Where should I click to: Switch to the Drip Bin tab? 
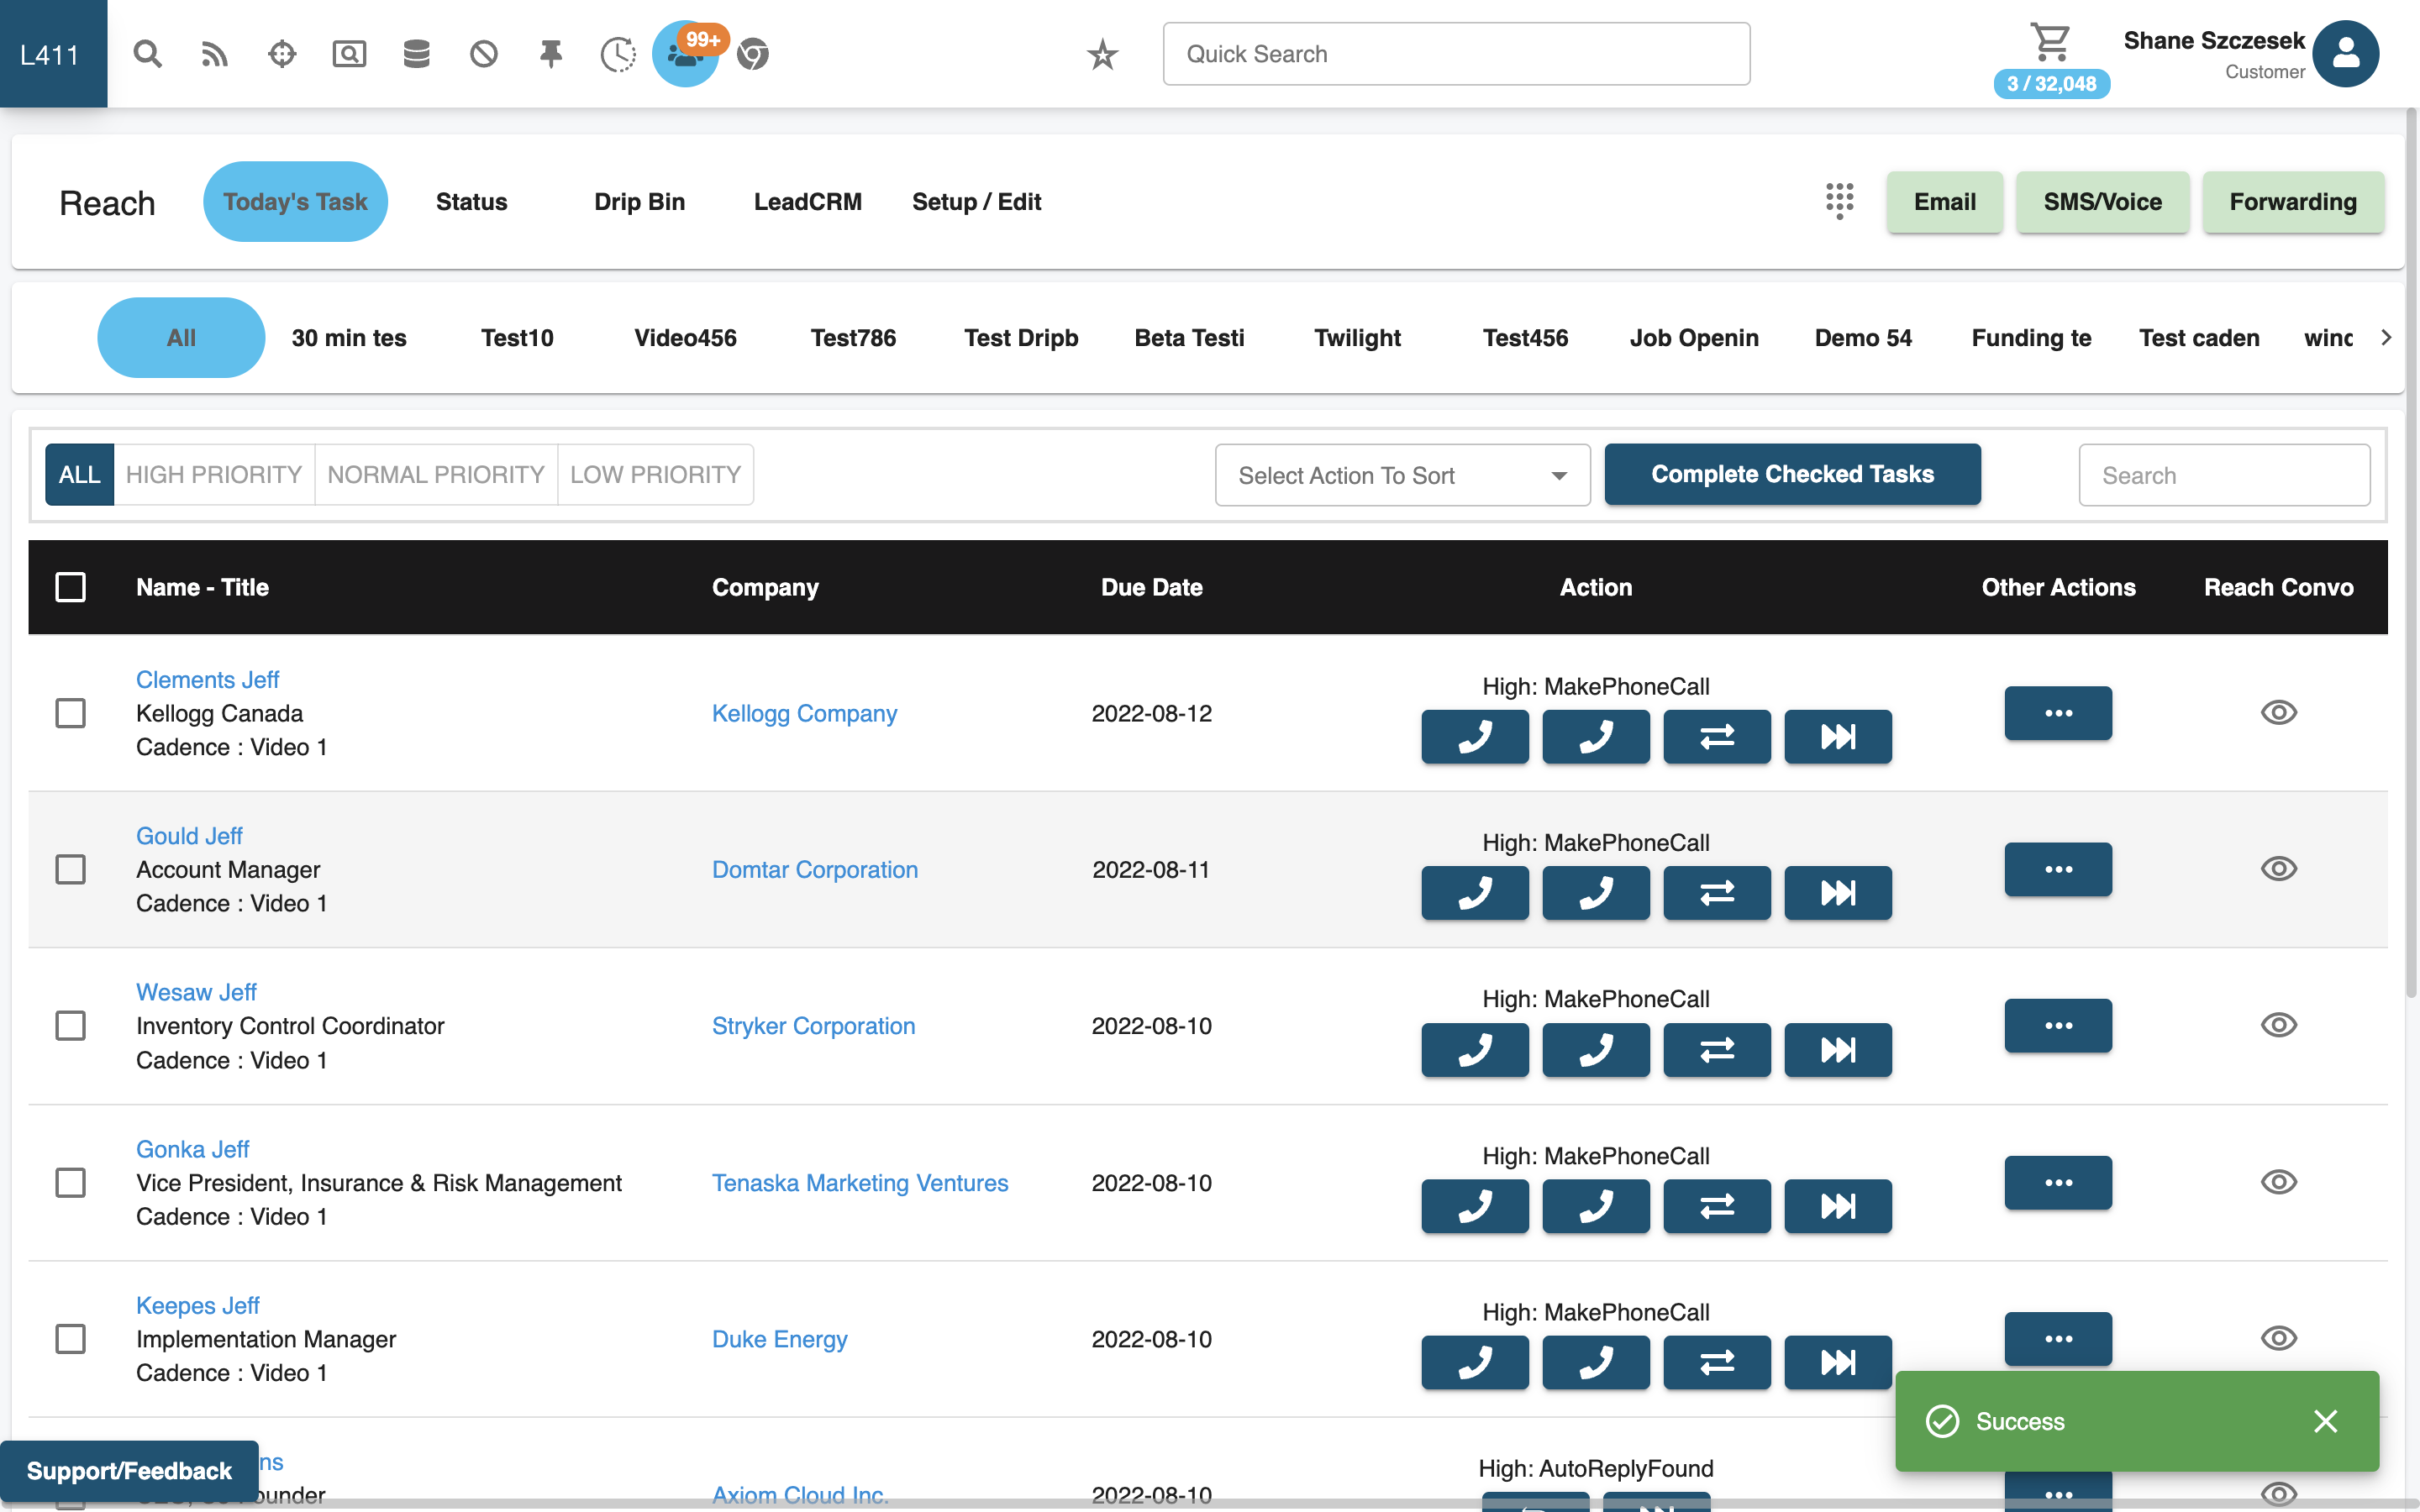click(639, 202)
